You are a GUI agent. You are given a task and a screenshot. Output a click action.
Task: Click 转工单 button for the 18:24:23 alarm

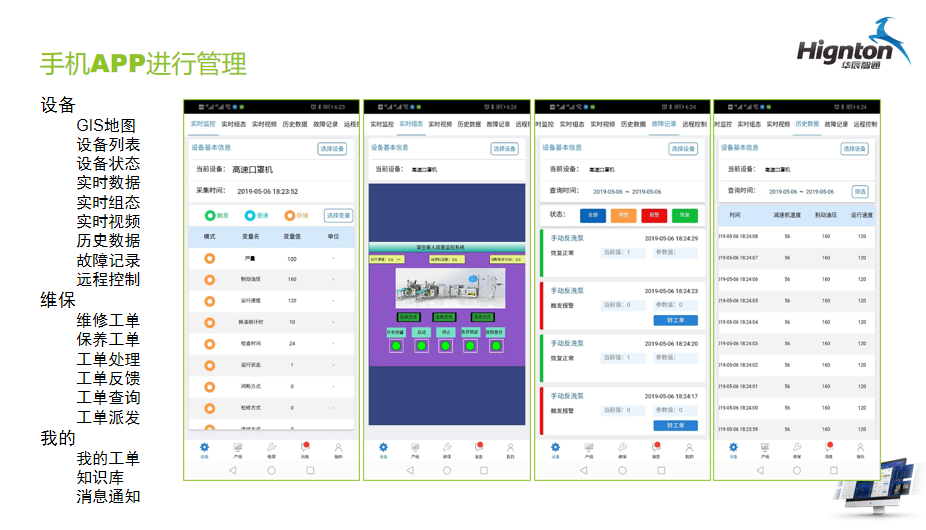click(675, 320)
